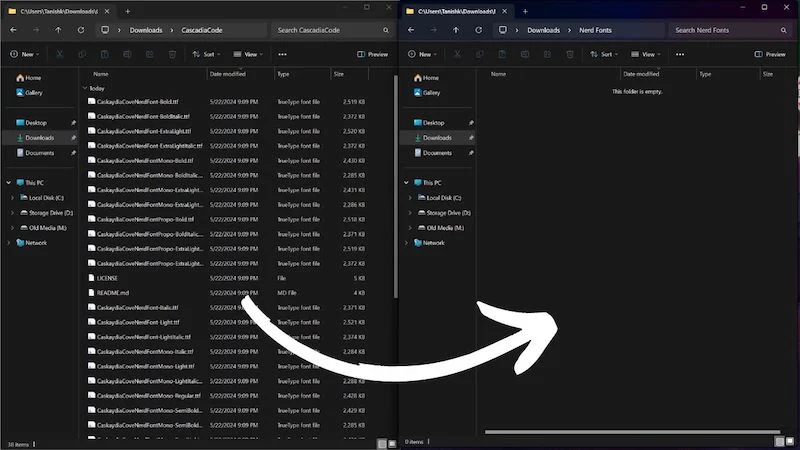Open Home in the CascadiaCode window sidebar
Viewport: 800px width, 450px height.
pyautogui.click(x=29, y=78)
